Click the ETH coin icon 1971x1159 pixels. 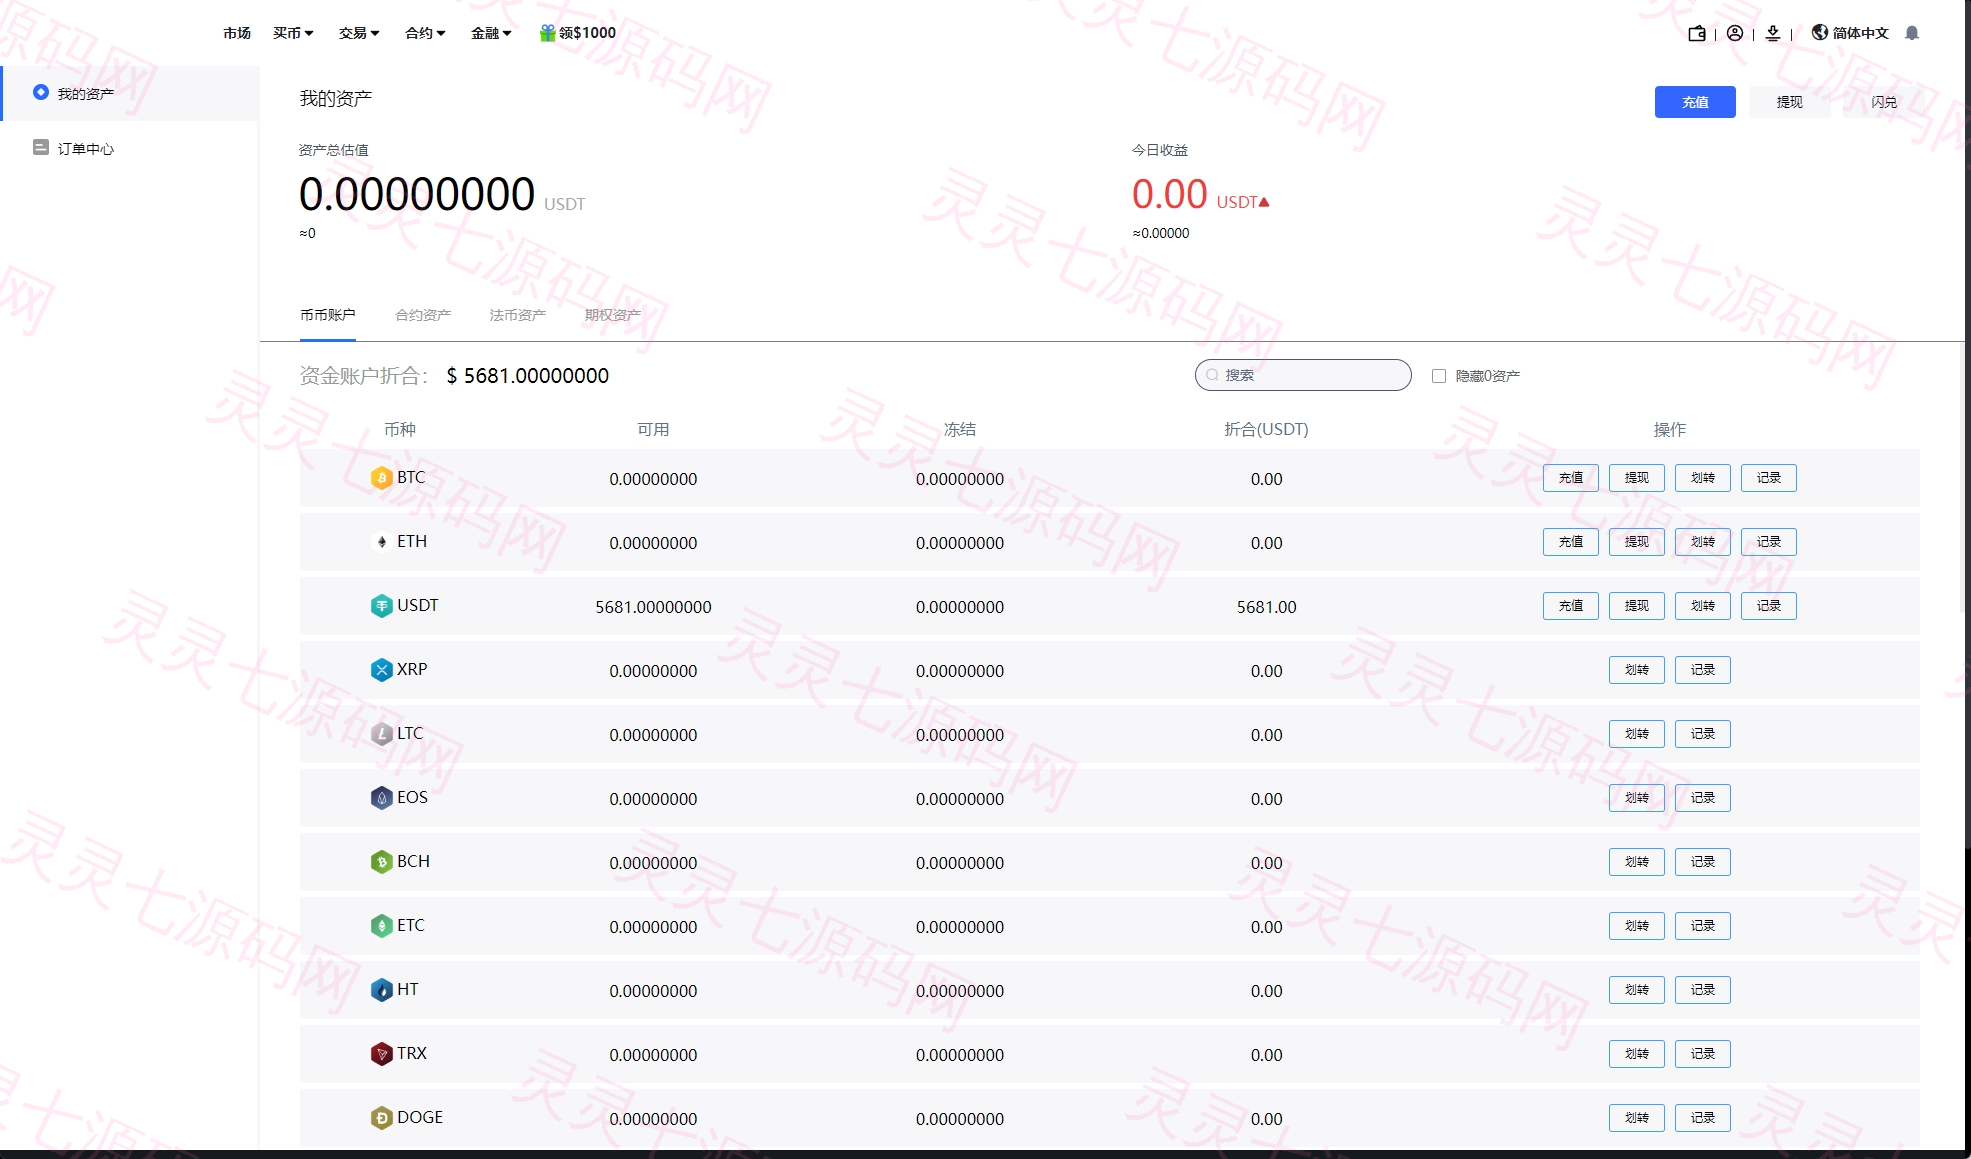(x=381, y=542)
